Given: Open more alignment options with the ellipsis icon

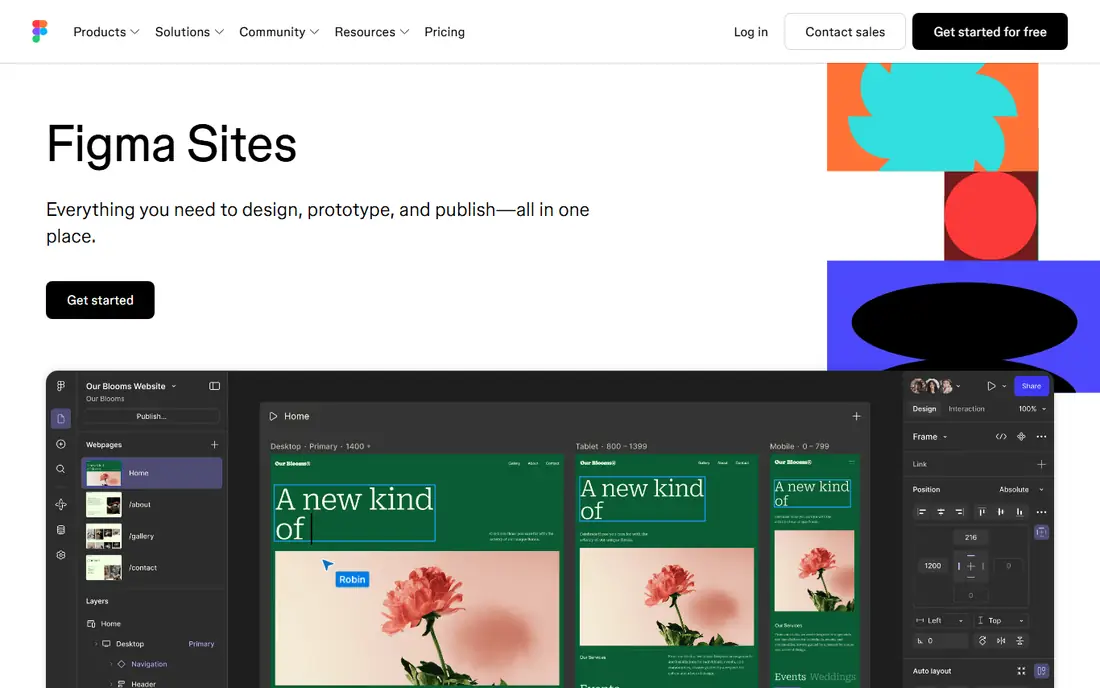Looking at the screenshot, I should click(x=1042, y=512).
